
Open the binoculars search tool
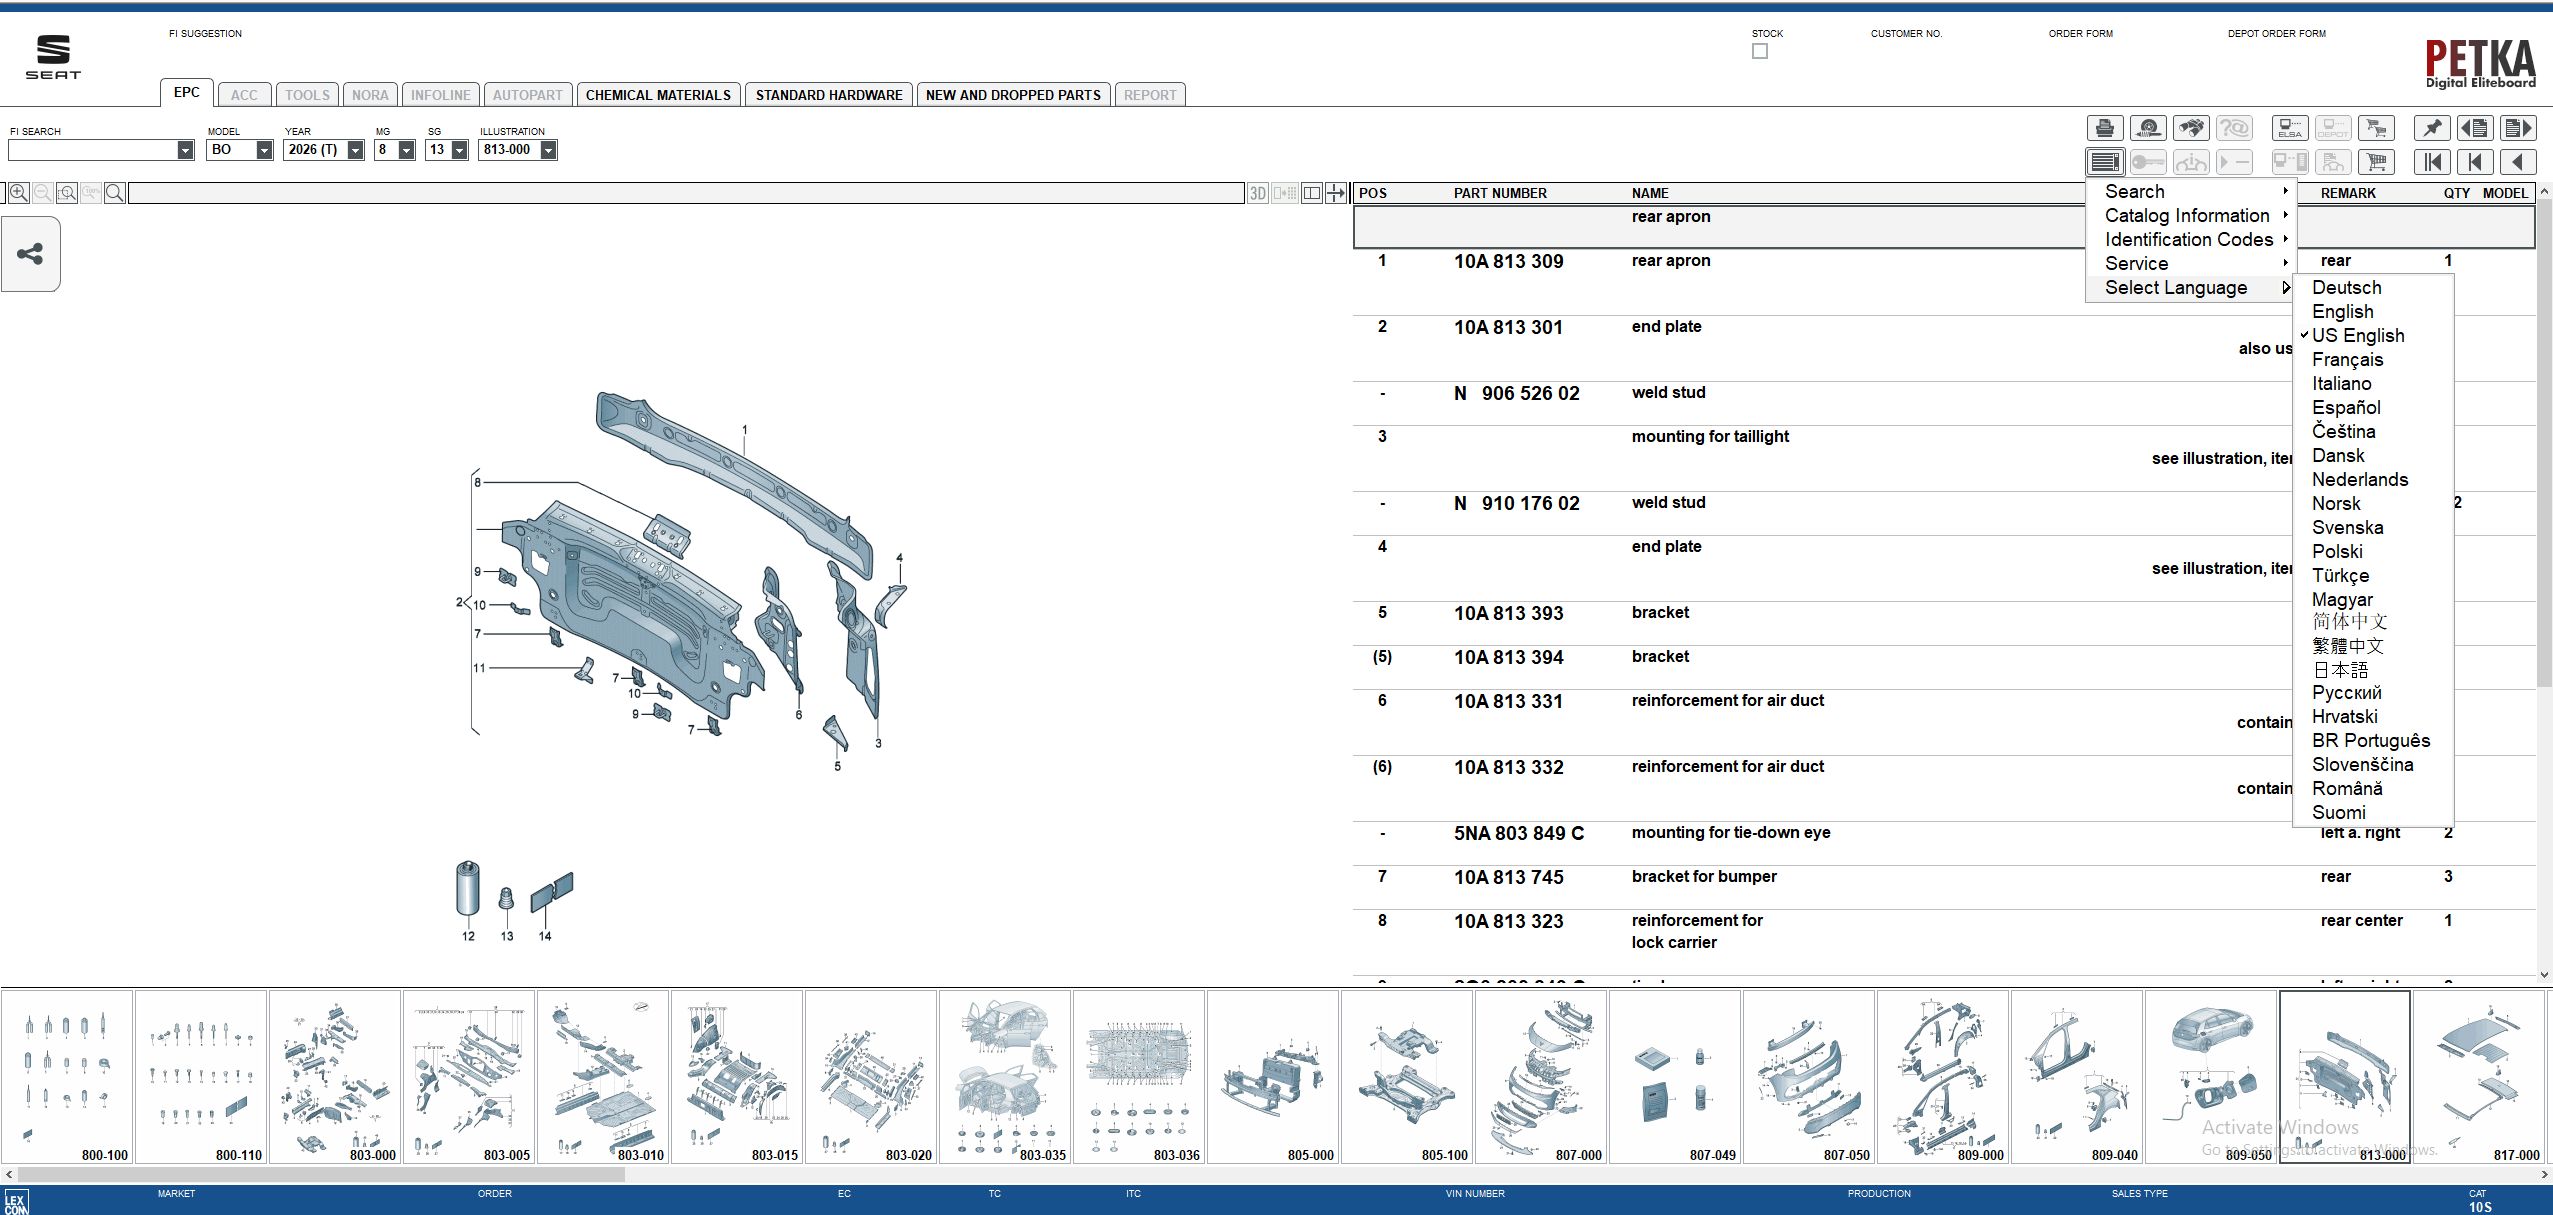2191,128
